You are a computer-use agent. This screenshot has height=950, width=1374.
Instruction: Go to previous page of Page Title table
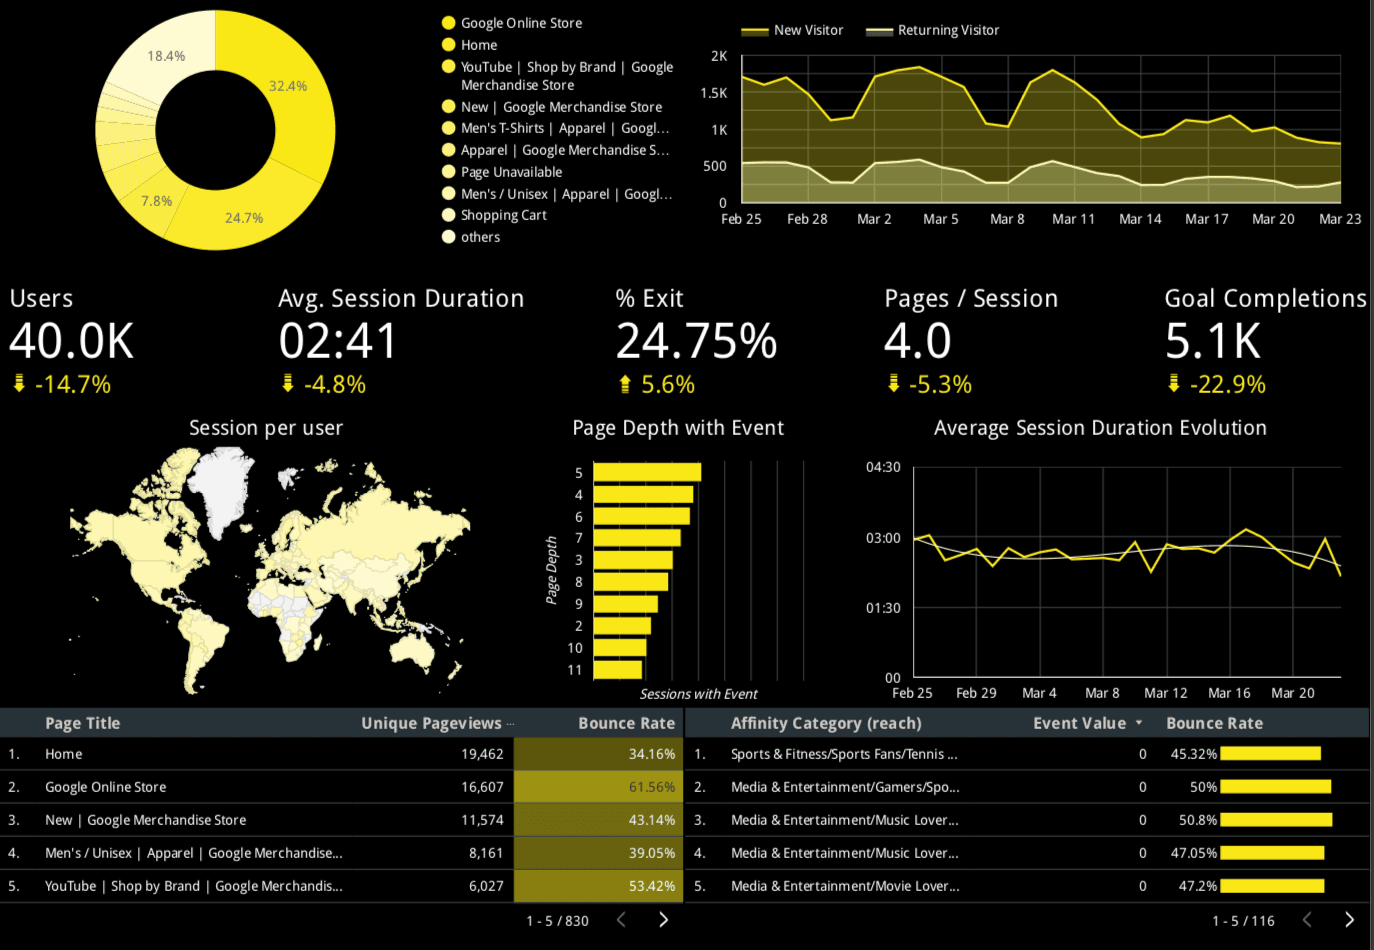click(x=621, y=919)
